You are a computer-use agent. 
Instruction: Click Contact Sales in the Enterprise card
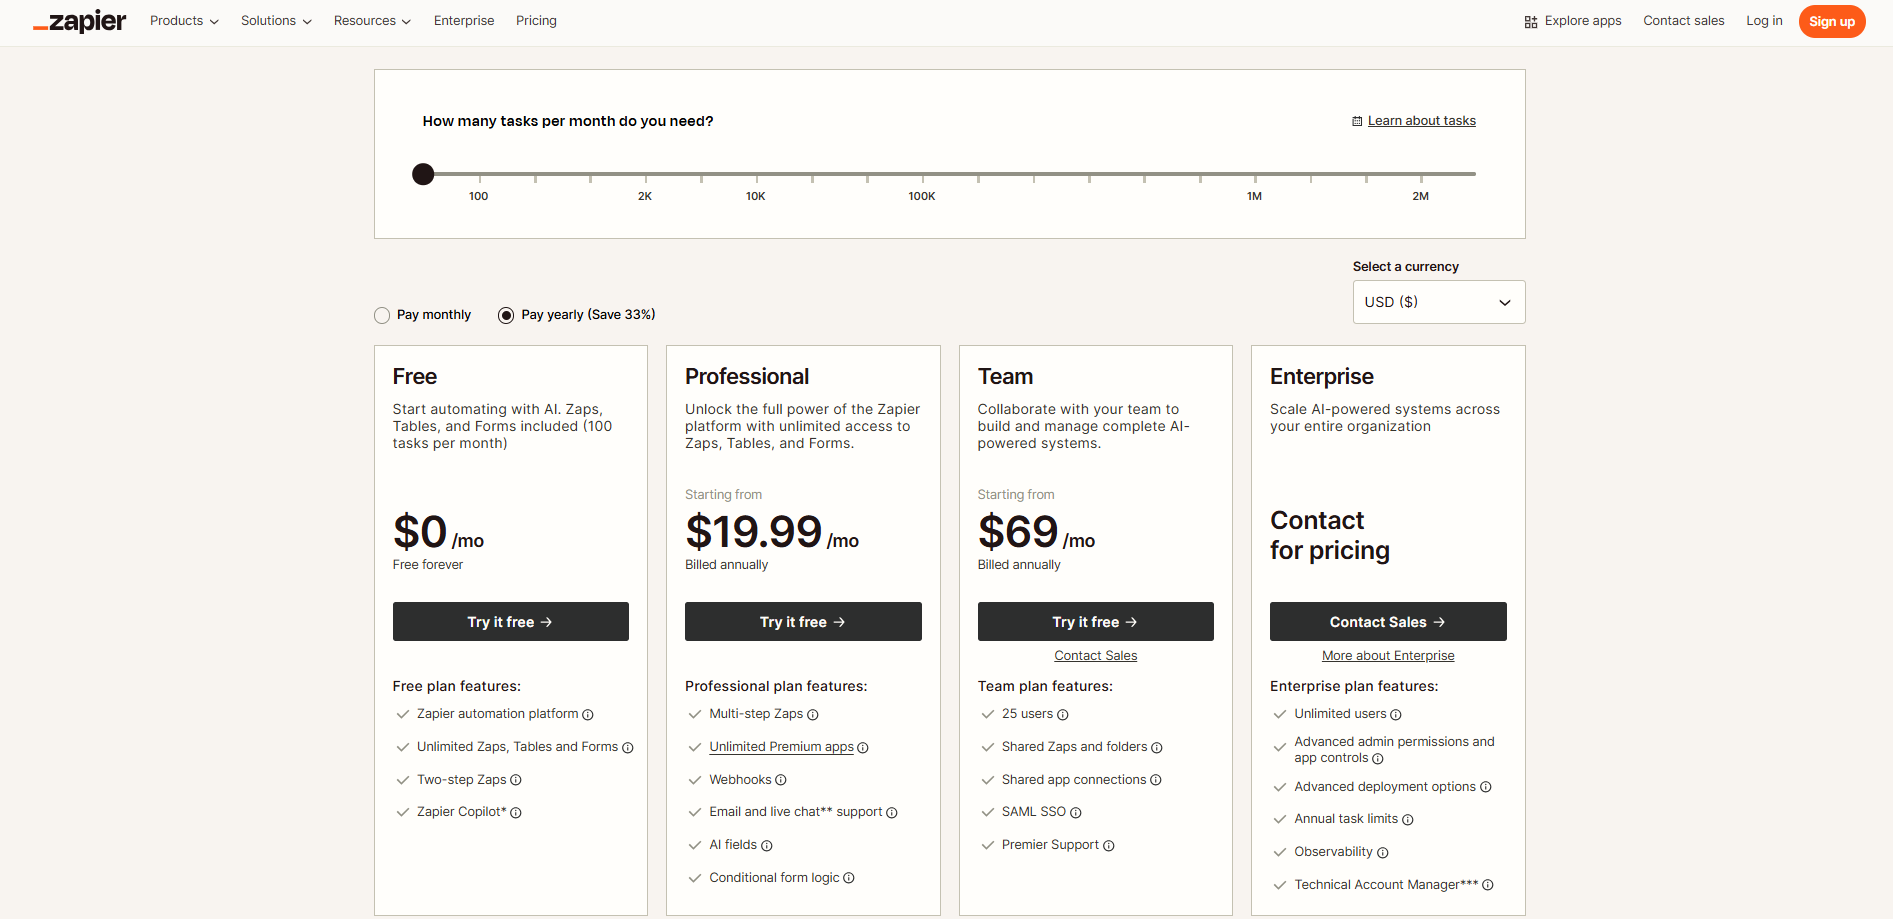point(1387,621)
